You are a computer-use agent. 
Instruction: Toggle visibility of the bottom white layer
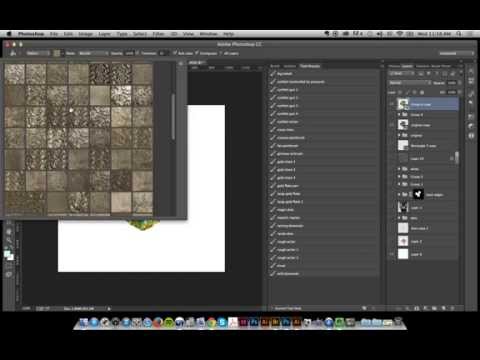pyautogui.click(x=392, y=254)
